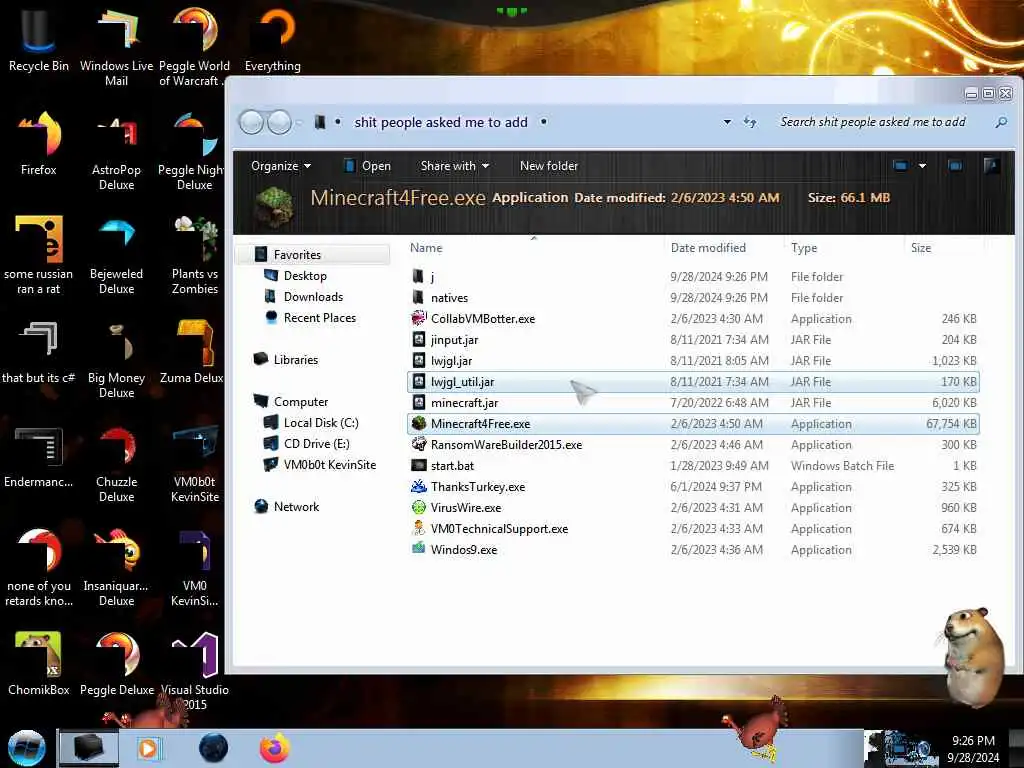Select start.bat file
This screenshot has height=768, width=1024.
coord(693,466)
